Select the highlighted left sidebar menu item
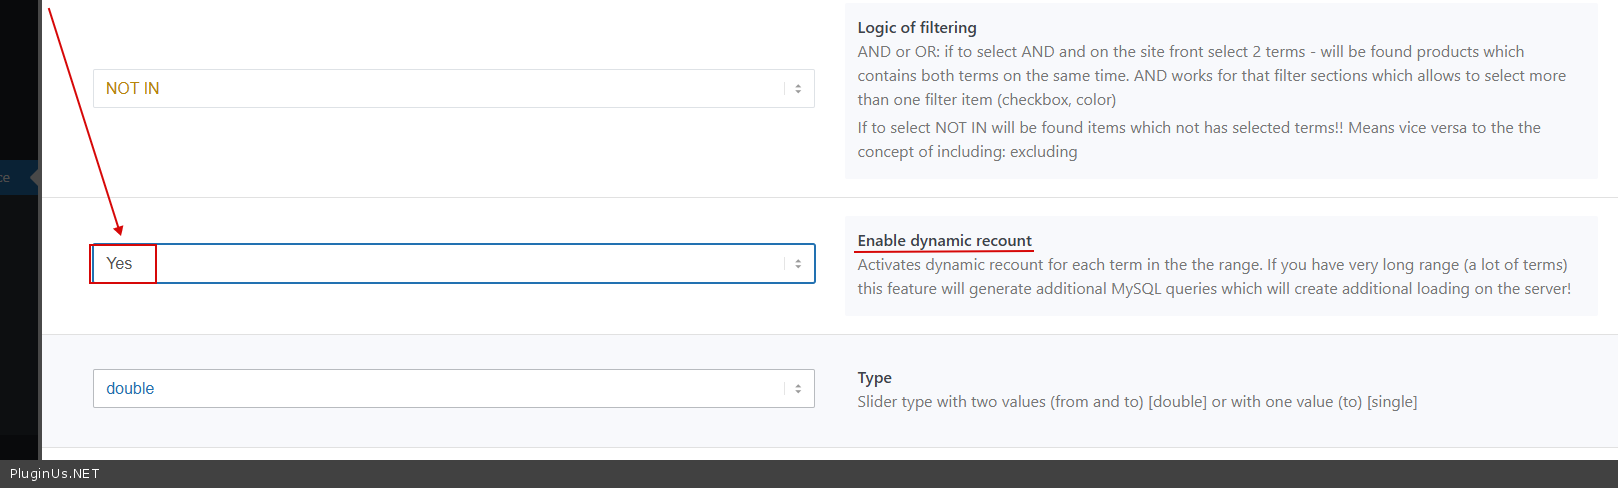This screenshot has width=1618, height=488. [x=15, y=177]
